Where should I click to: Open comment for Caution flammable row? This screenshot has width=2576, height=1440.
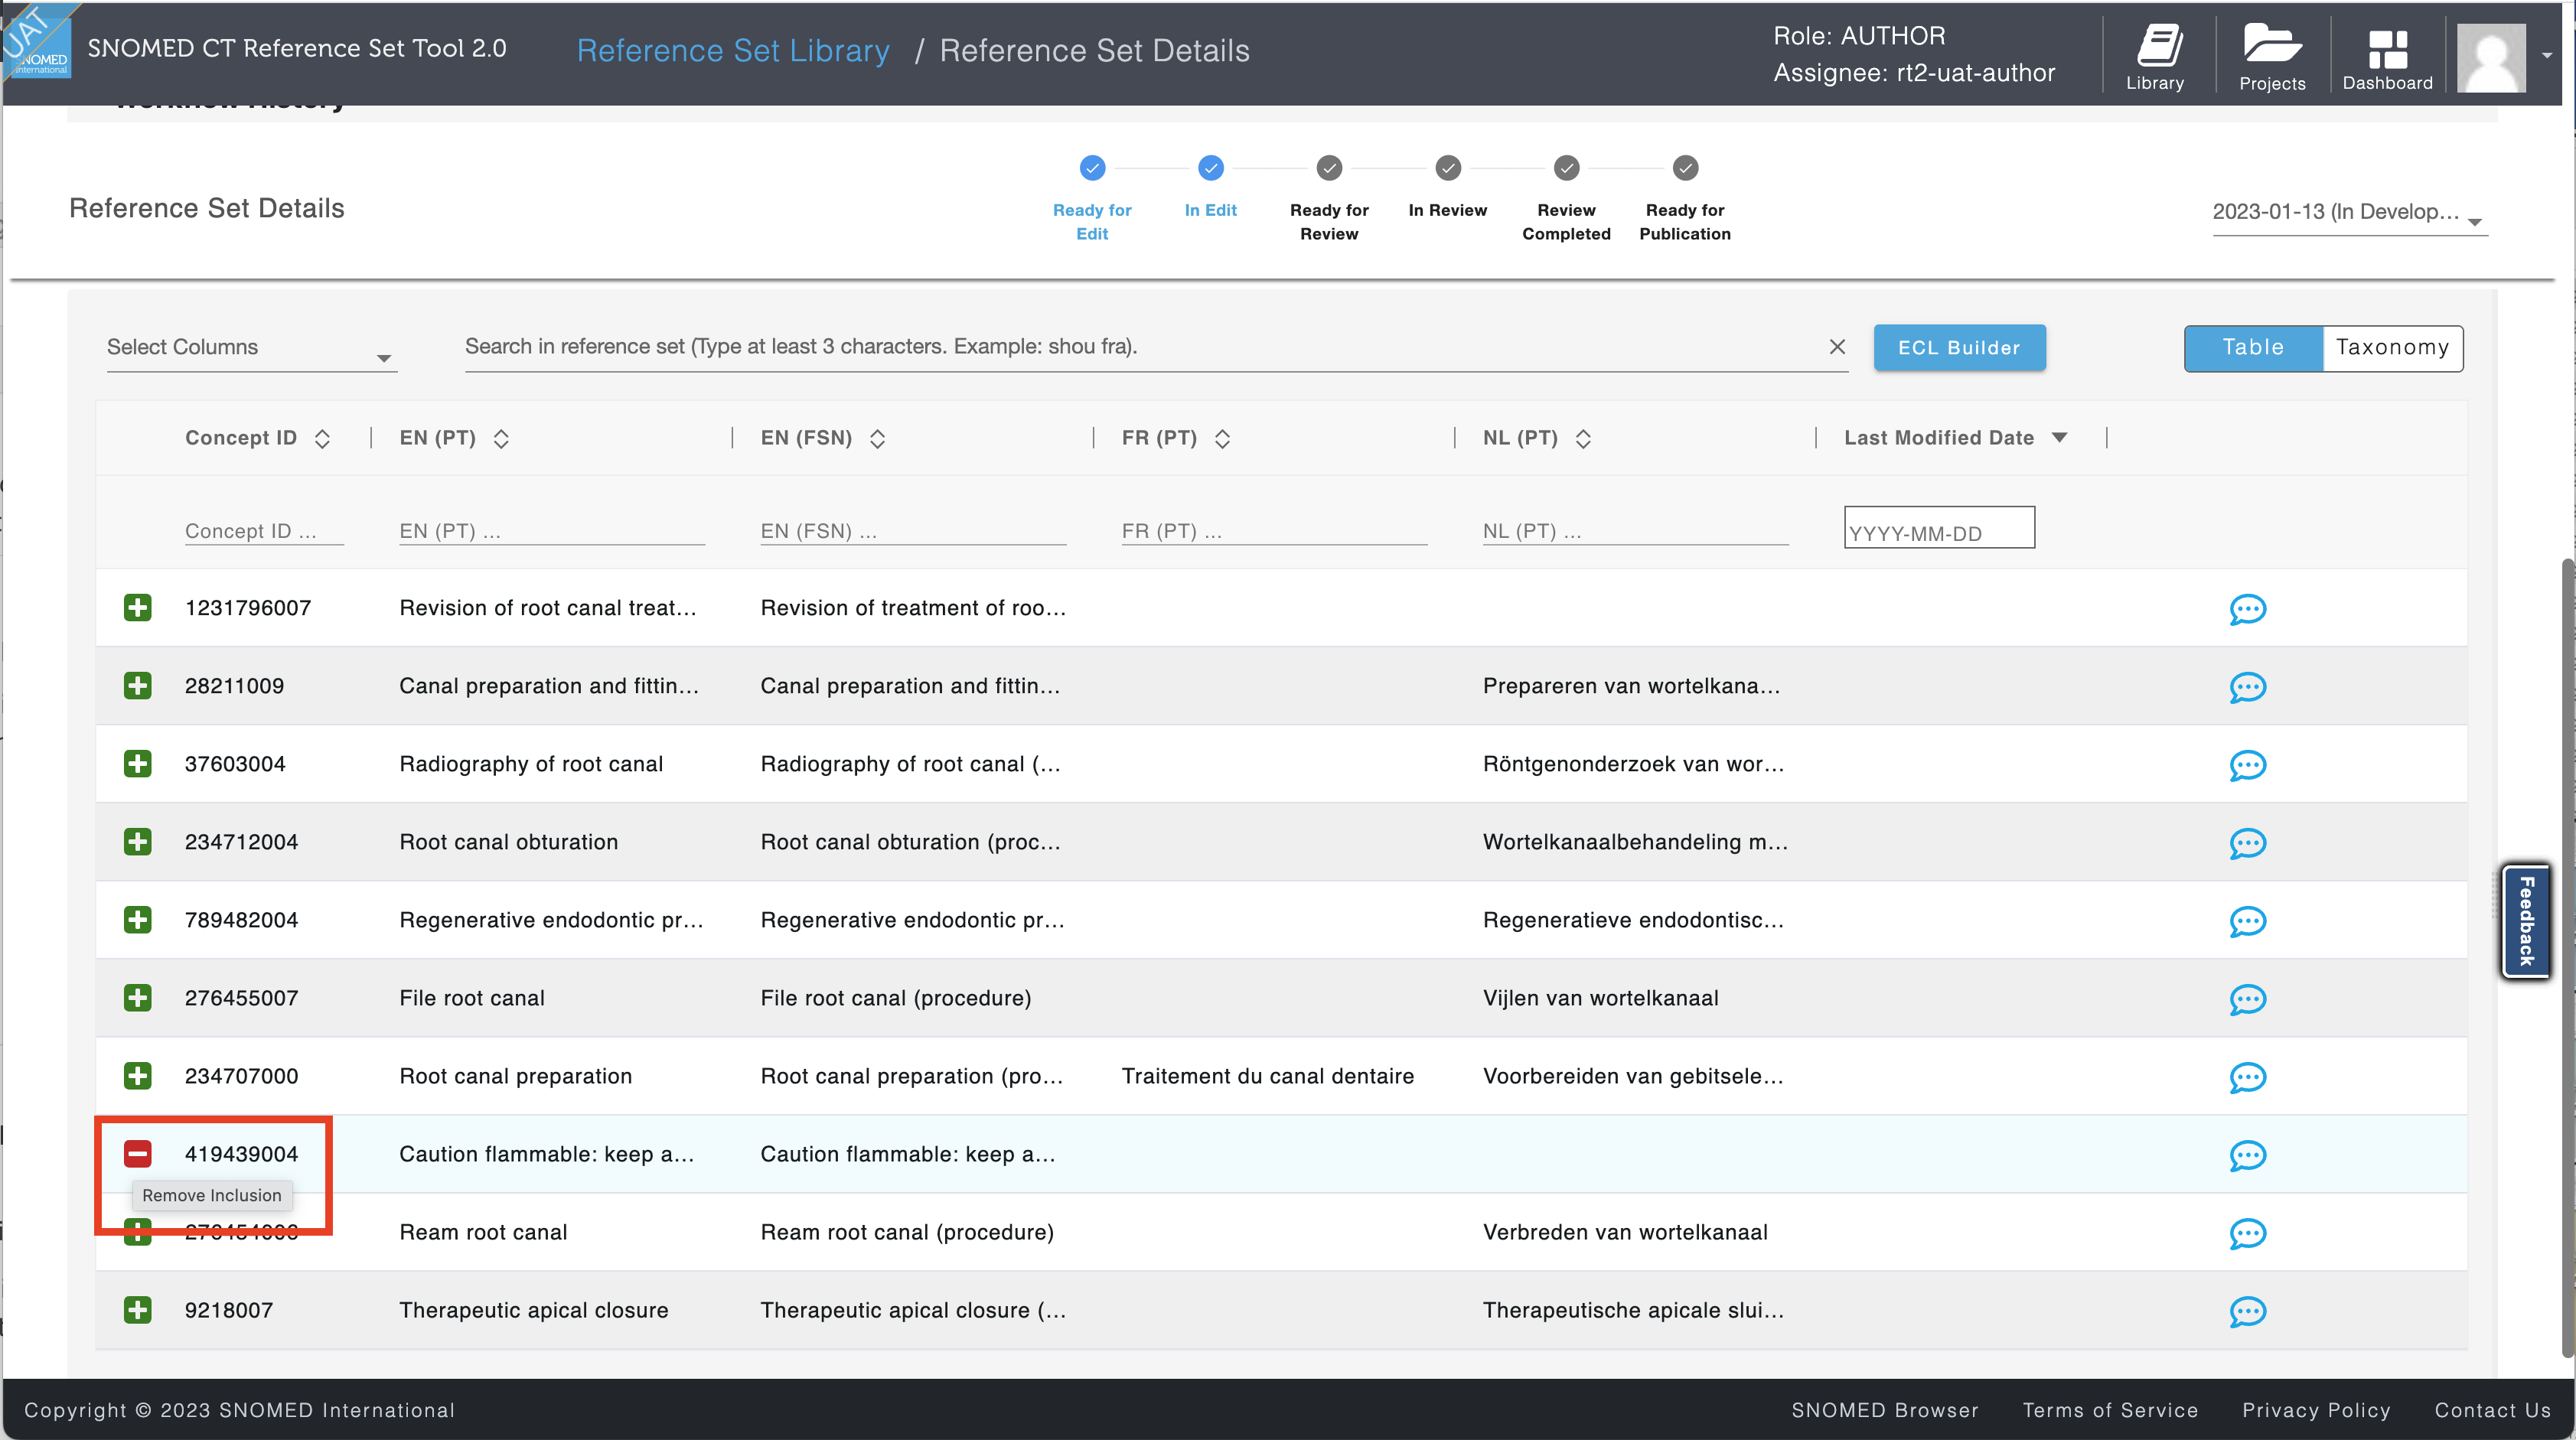(2247, 1155)
